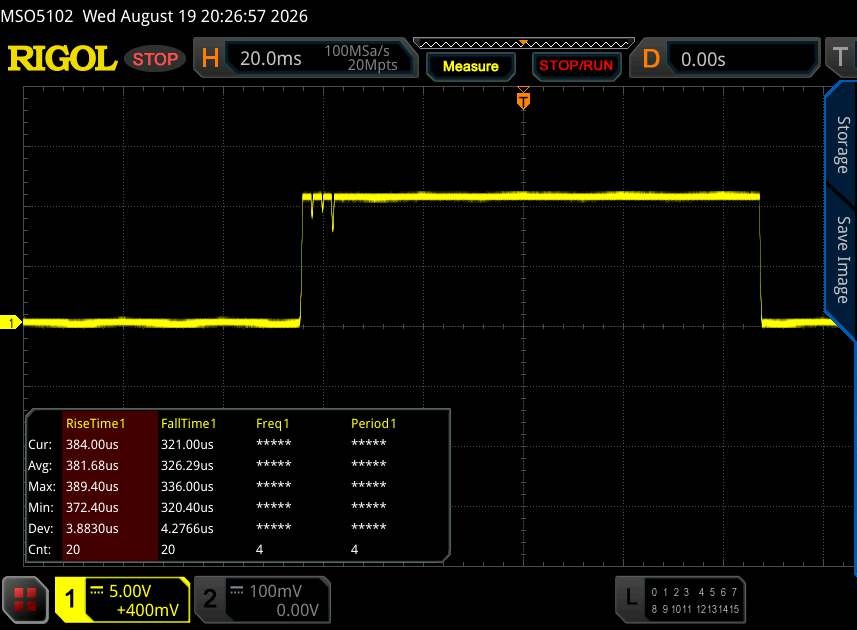Select the Period1 measurement column header
The image size is (857, 630).
click(x=373, y=423)
